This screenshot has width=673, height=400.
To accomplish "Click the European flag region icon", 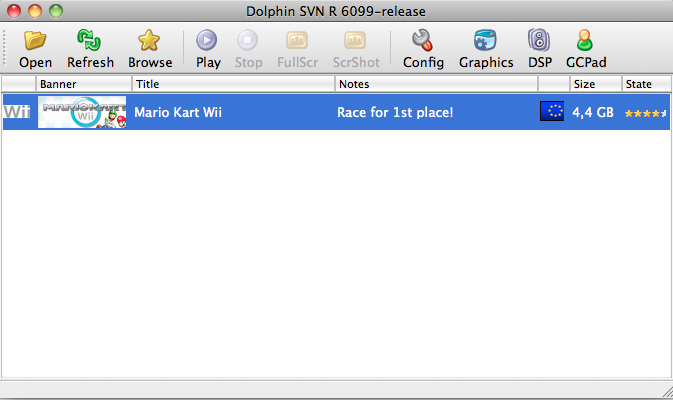I will click(x=551, y=112).
